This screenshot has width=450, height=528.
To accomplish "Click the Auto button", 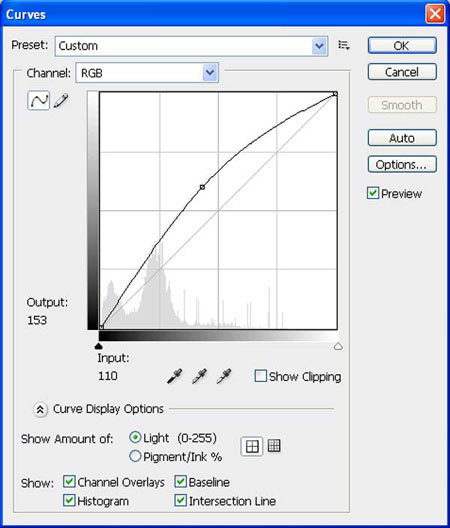I will tap(402, 138).
